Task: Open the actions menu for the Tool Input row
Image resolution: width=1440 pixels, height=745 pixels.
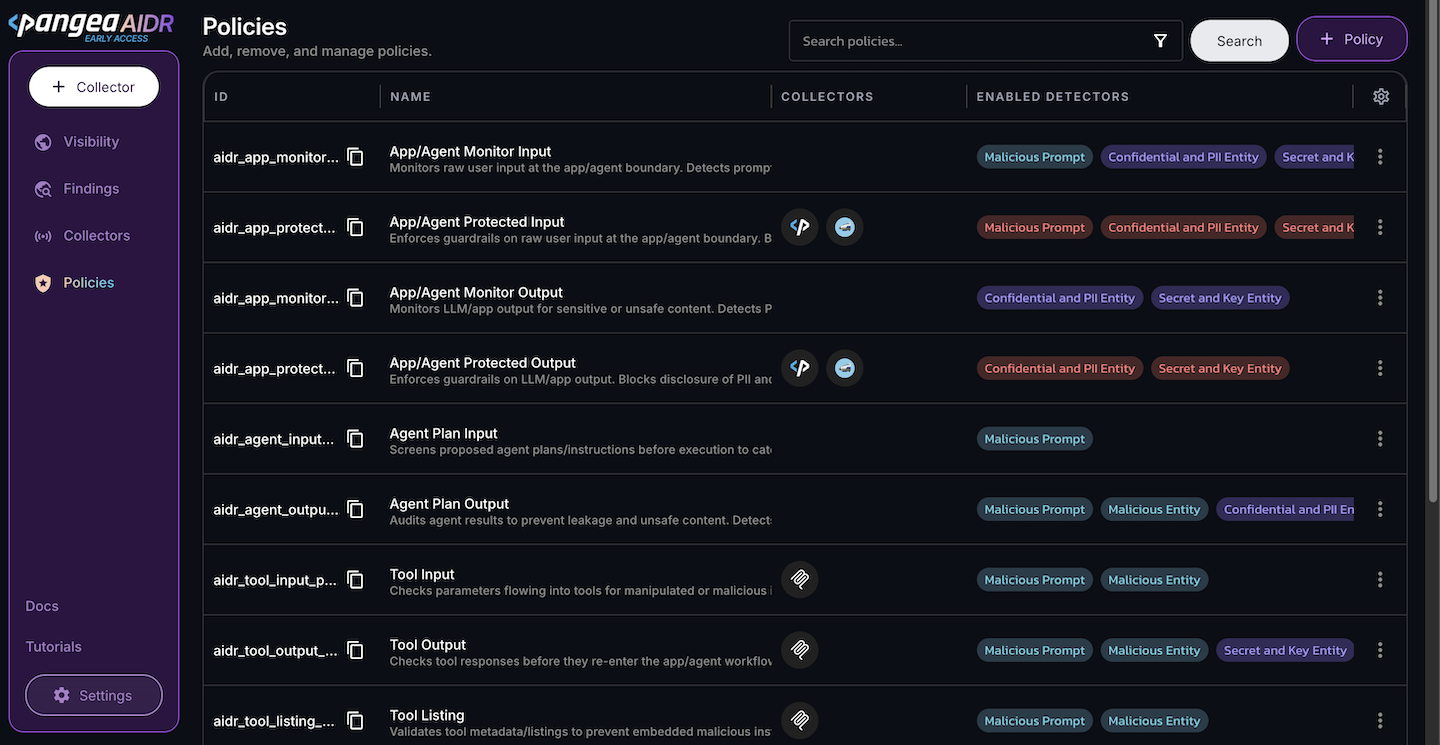Action: (x=1380, y=580)
